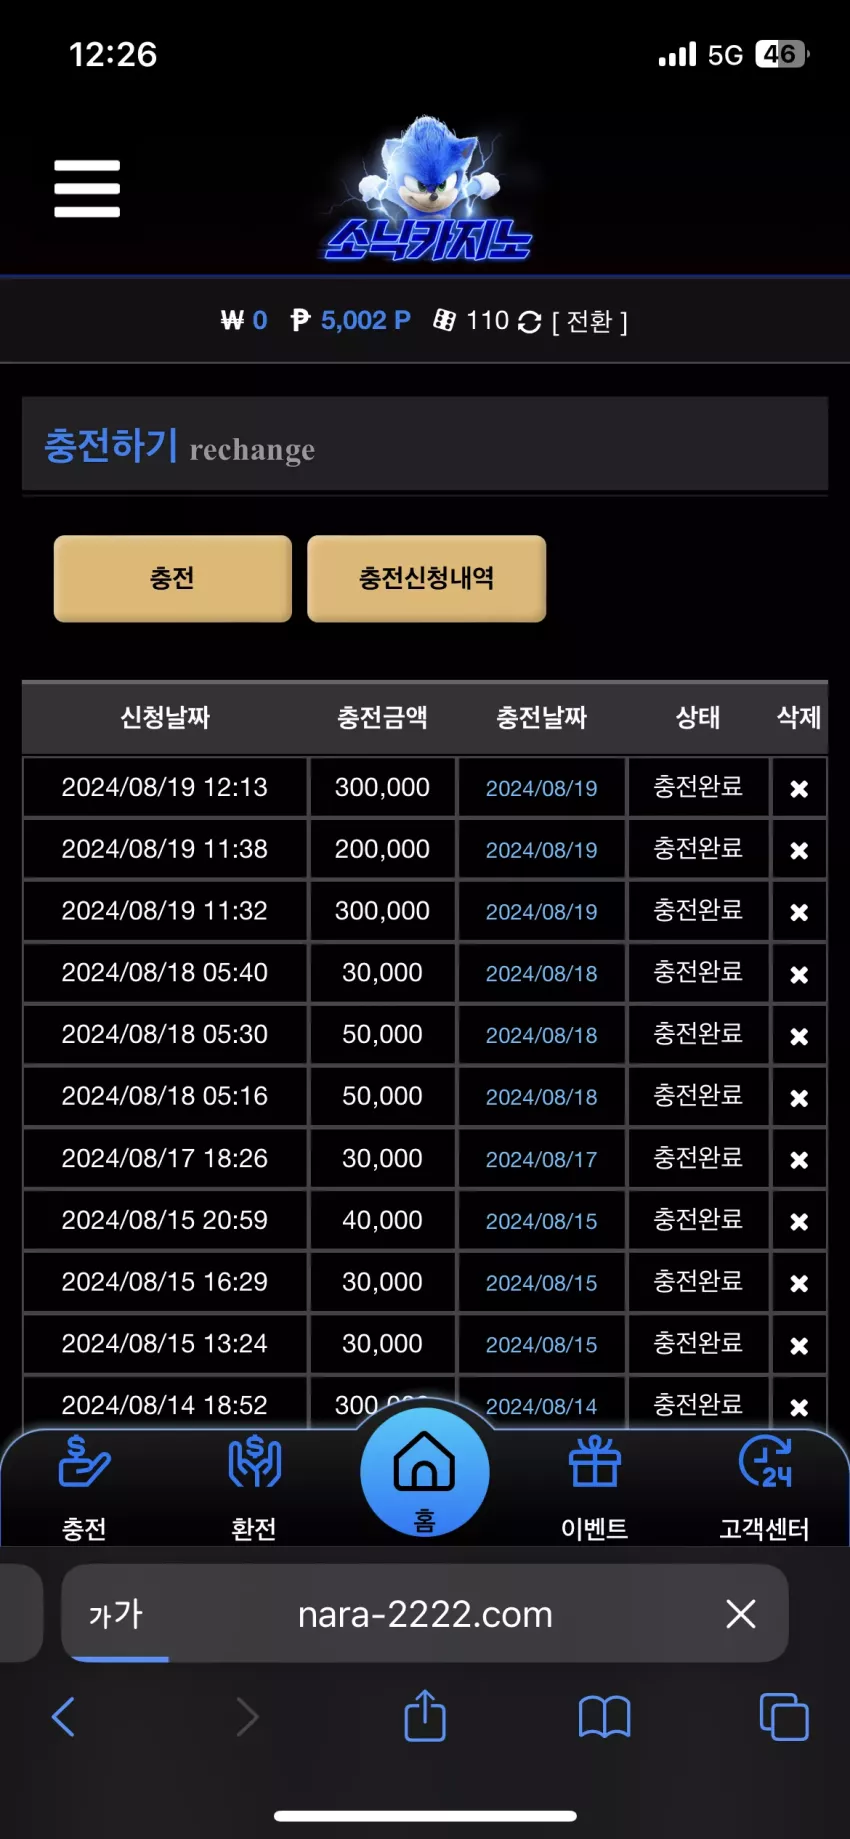Delete the 2024/08/19 12:13 record
This screenshot has height=1839, width=850.
coord(799,789)
